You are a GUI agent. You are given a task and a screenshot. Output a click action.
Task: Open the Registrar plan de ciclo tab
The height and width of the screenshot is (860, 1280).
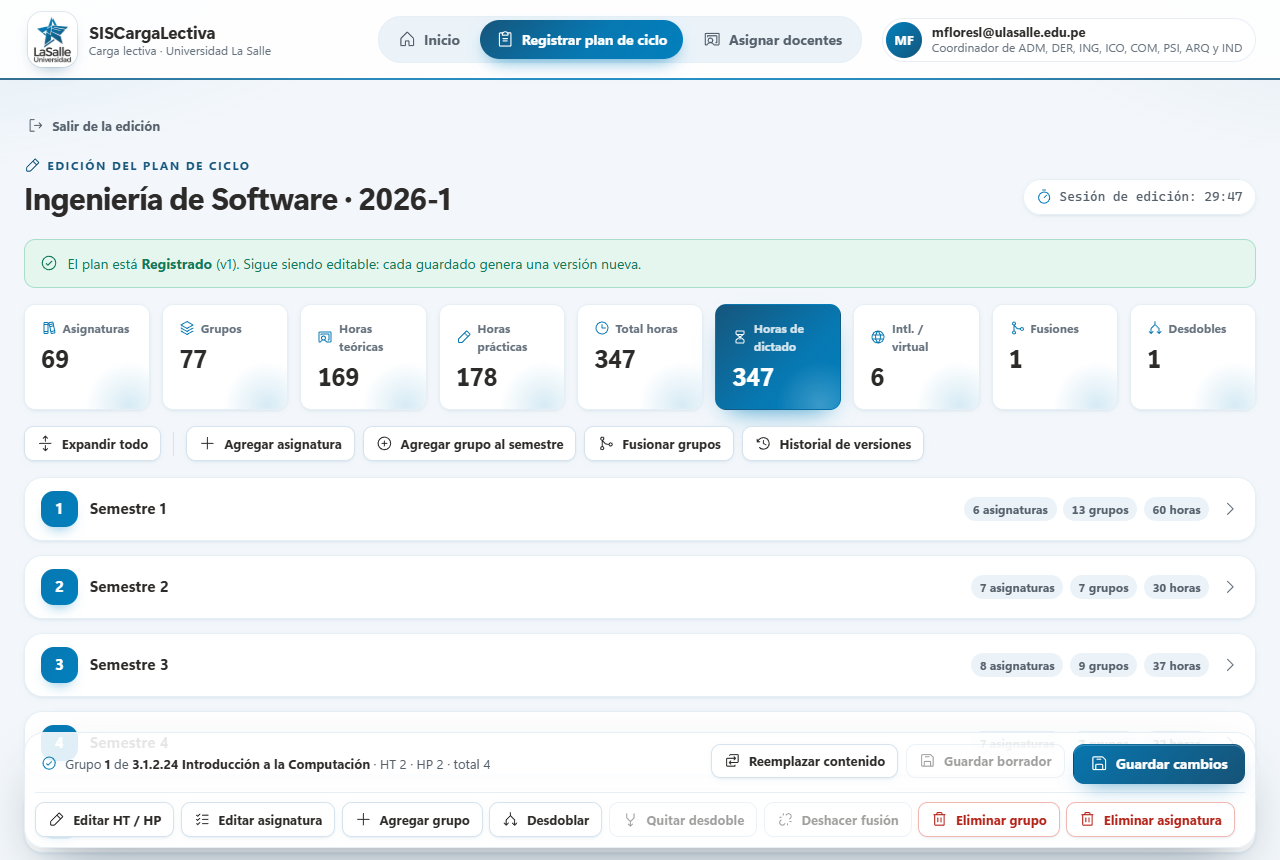tap(581, 40)
